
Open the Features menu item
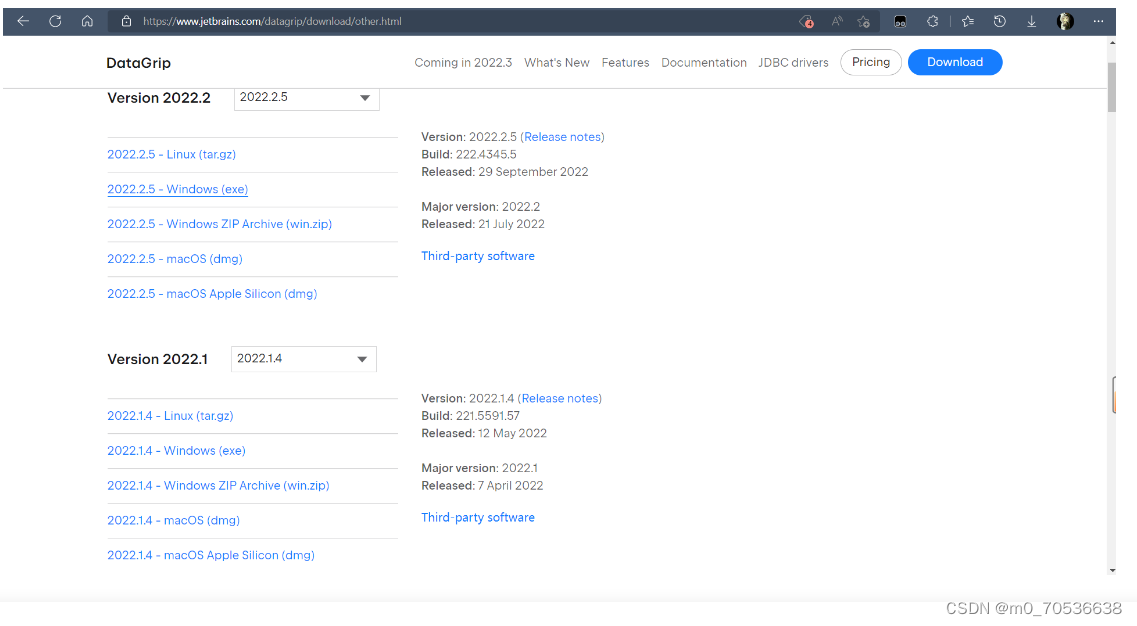tap(625, 62)
